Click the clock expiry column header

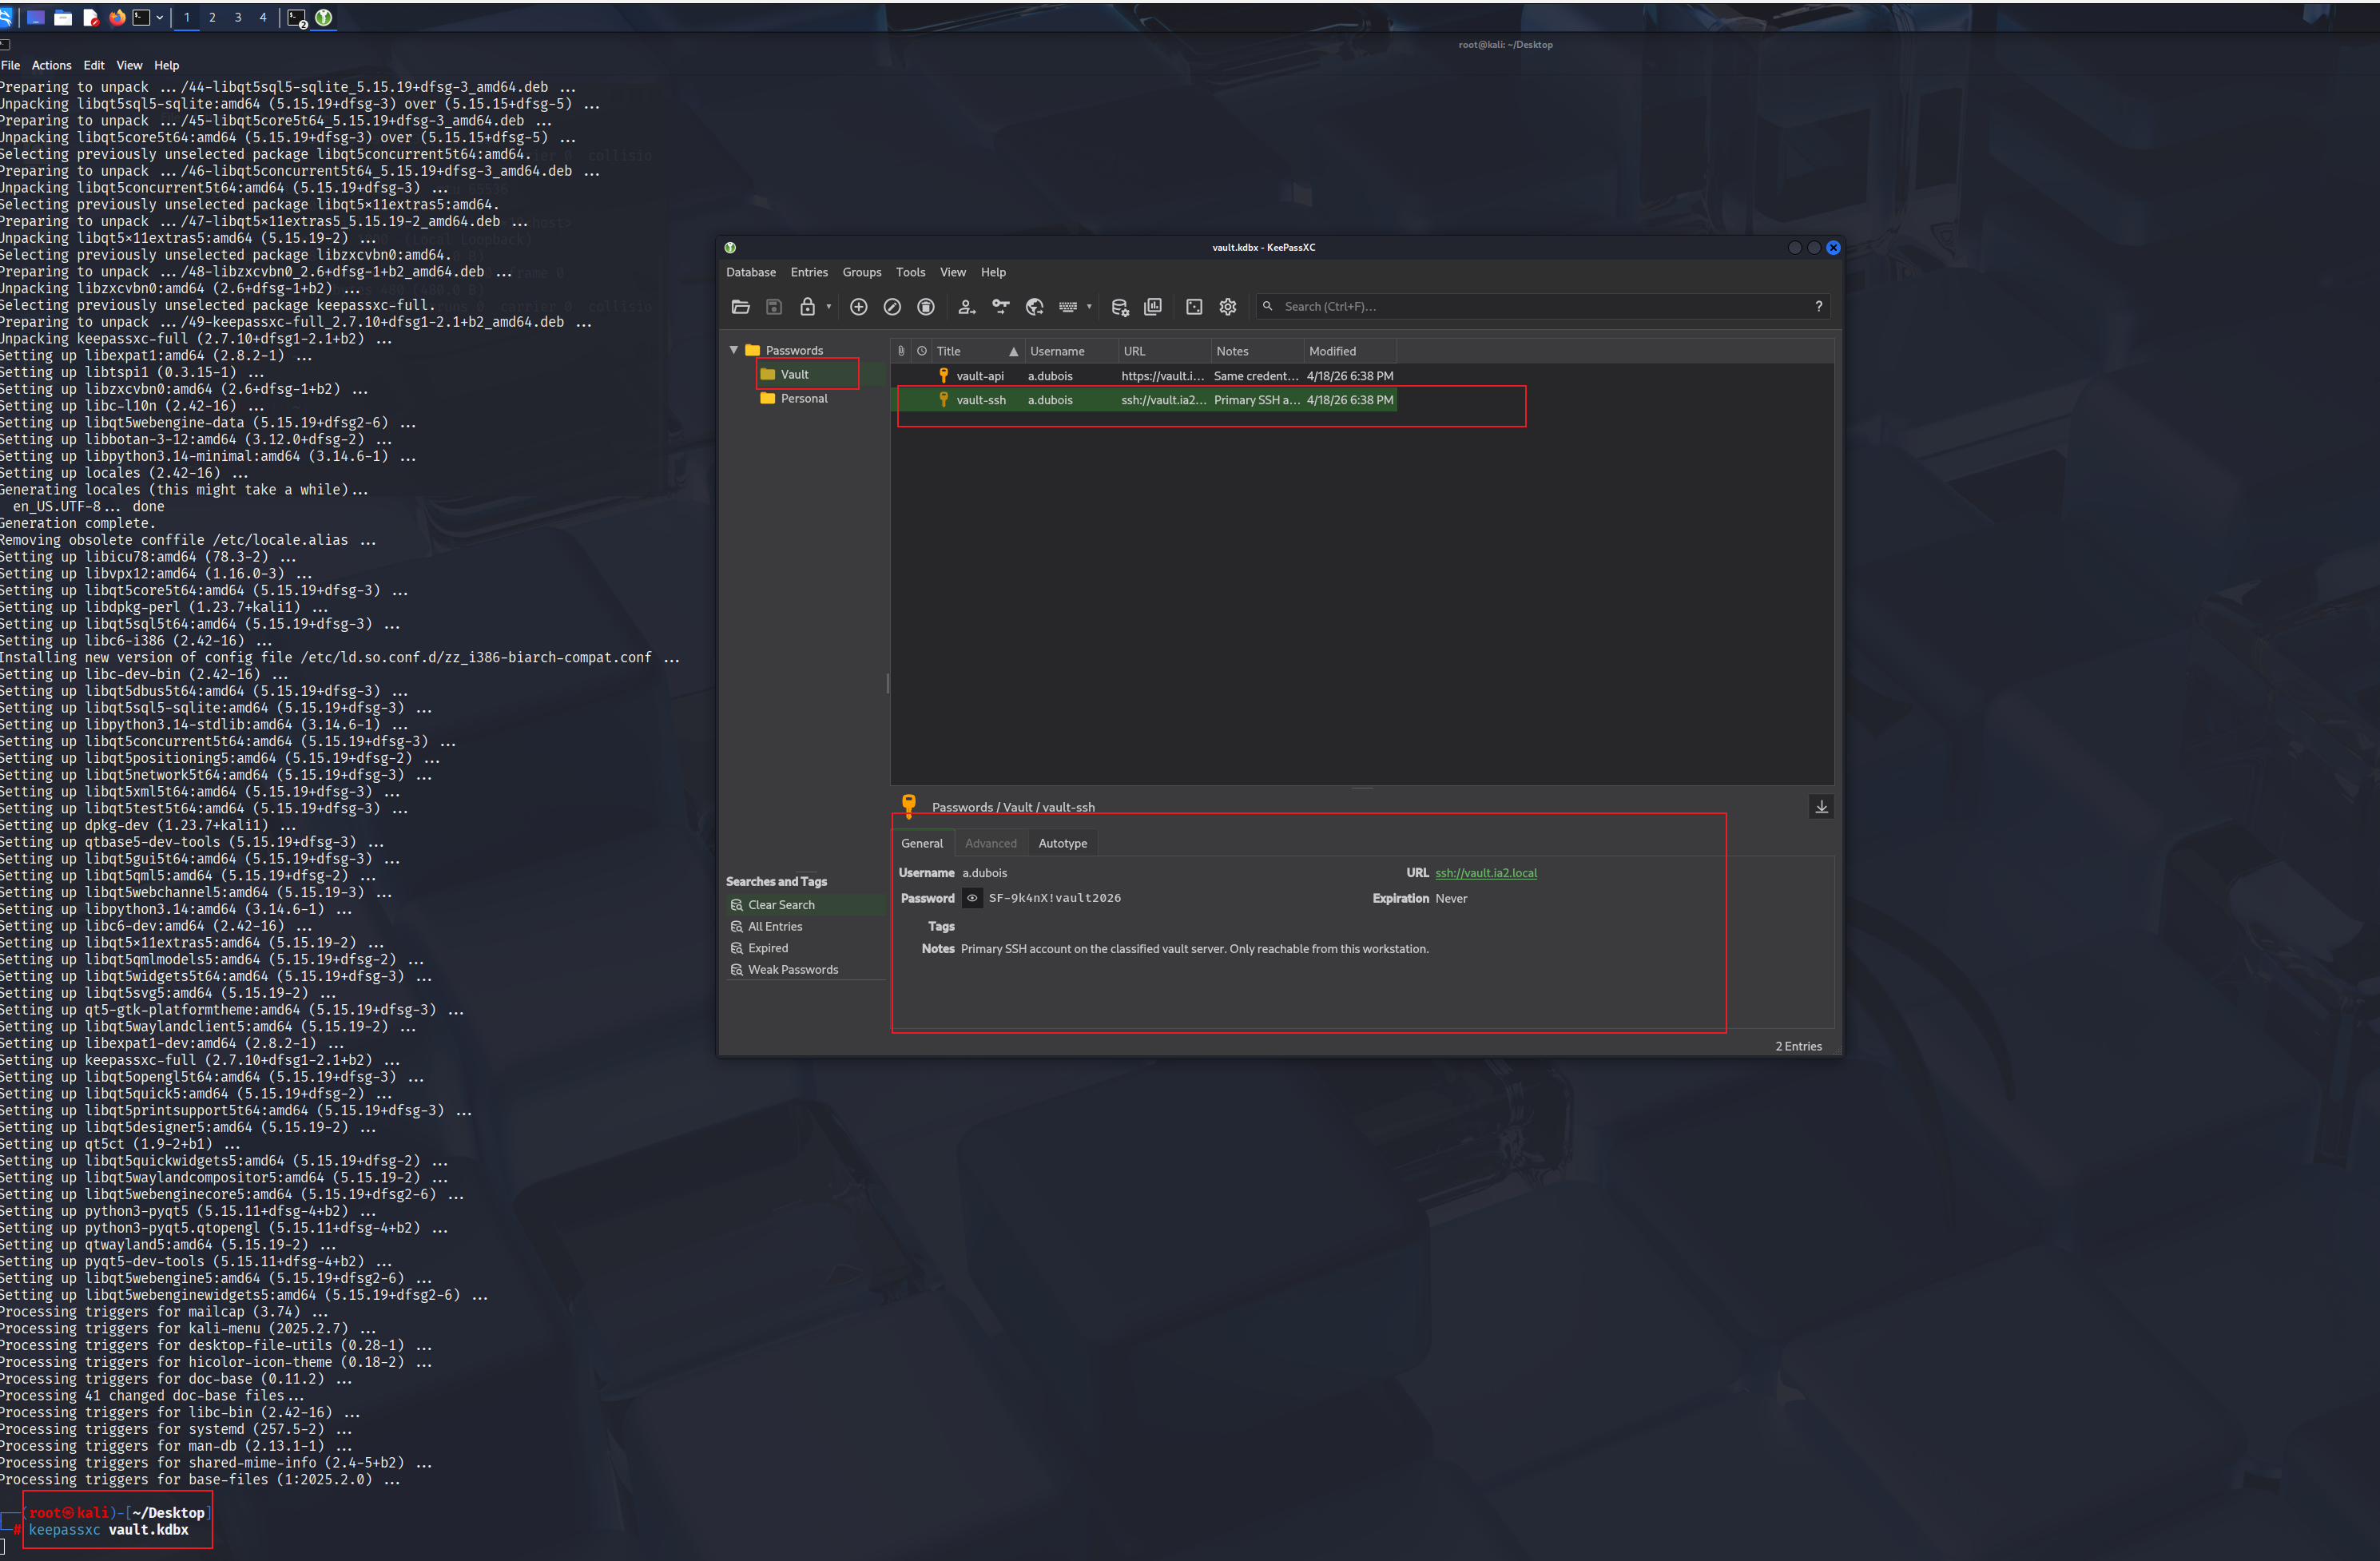(921, 351)
